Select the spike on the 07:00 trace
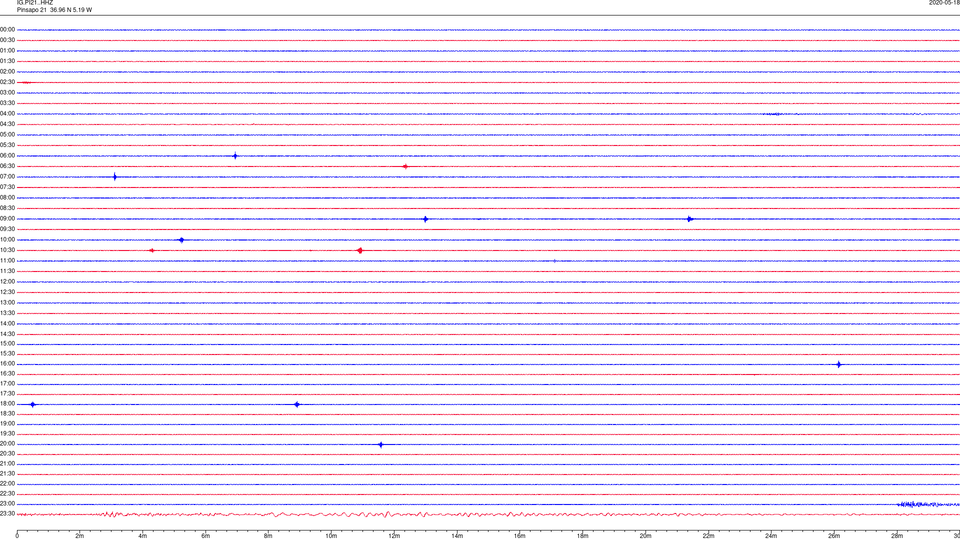The image size is (960, 540). coord(114,177)
